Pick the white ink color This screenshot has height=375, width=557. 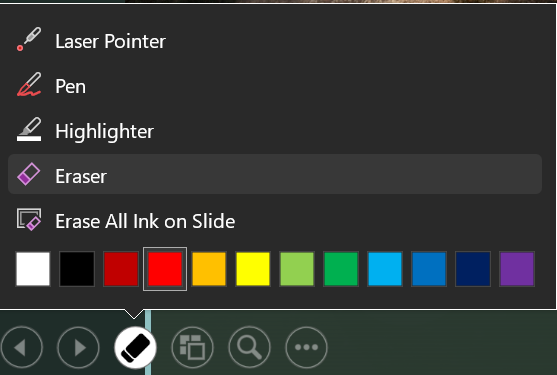point(33,269)
